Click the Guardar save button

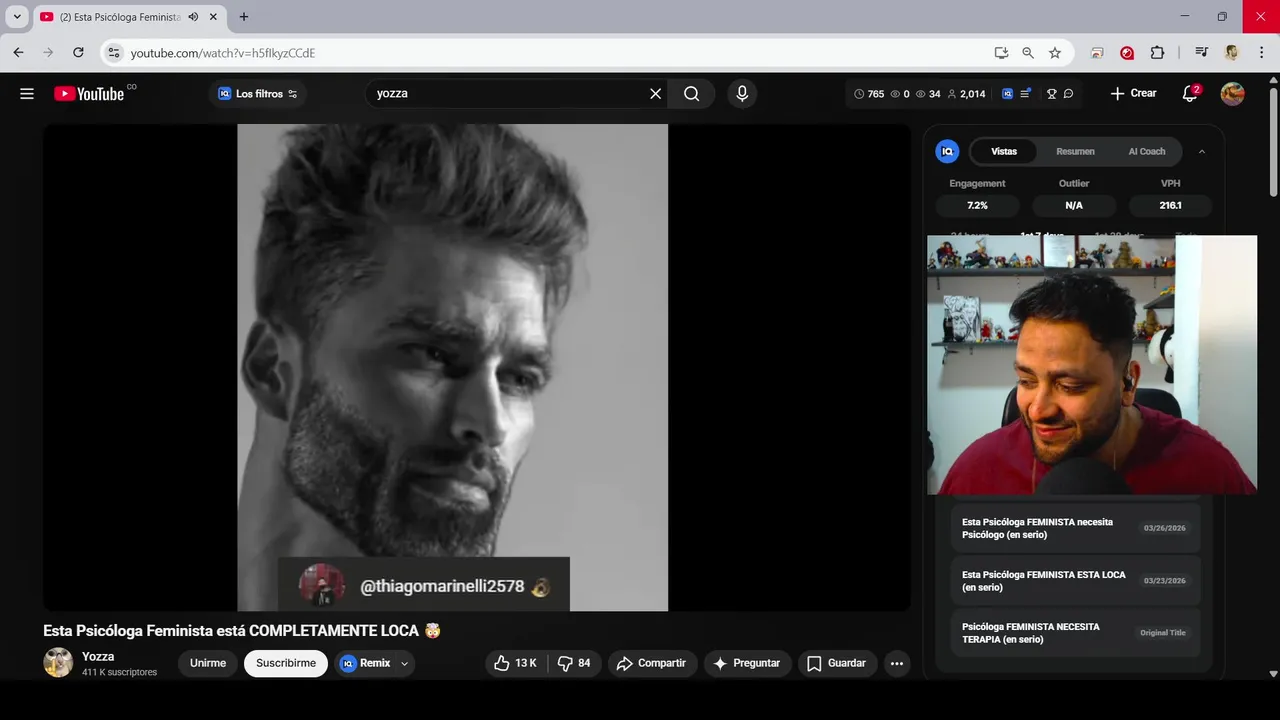[x=837, y=663]
